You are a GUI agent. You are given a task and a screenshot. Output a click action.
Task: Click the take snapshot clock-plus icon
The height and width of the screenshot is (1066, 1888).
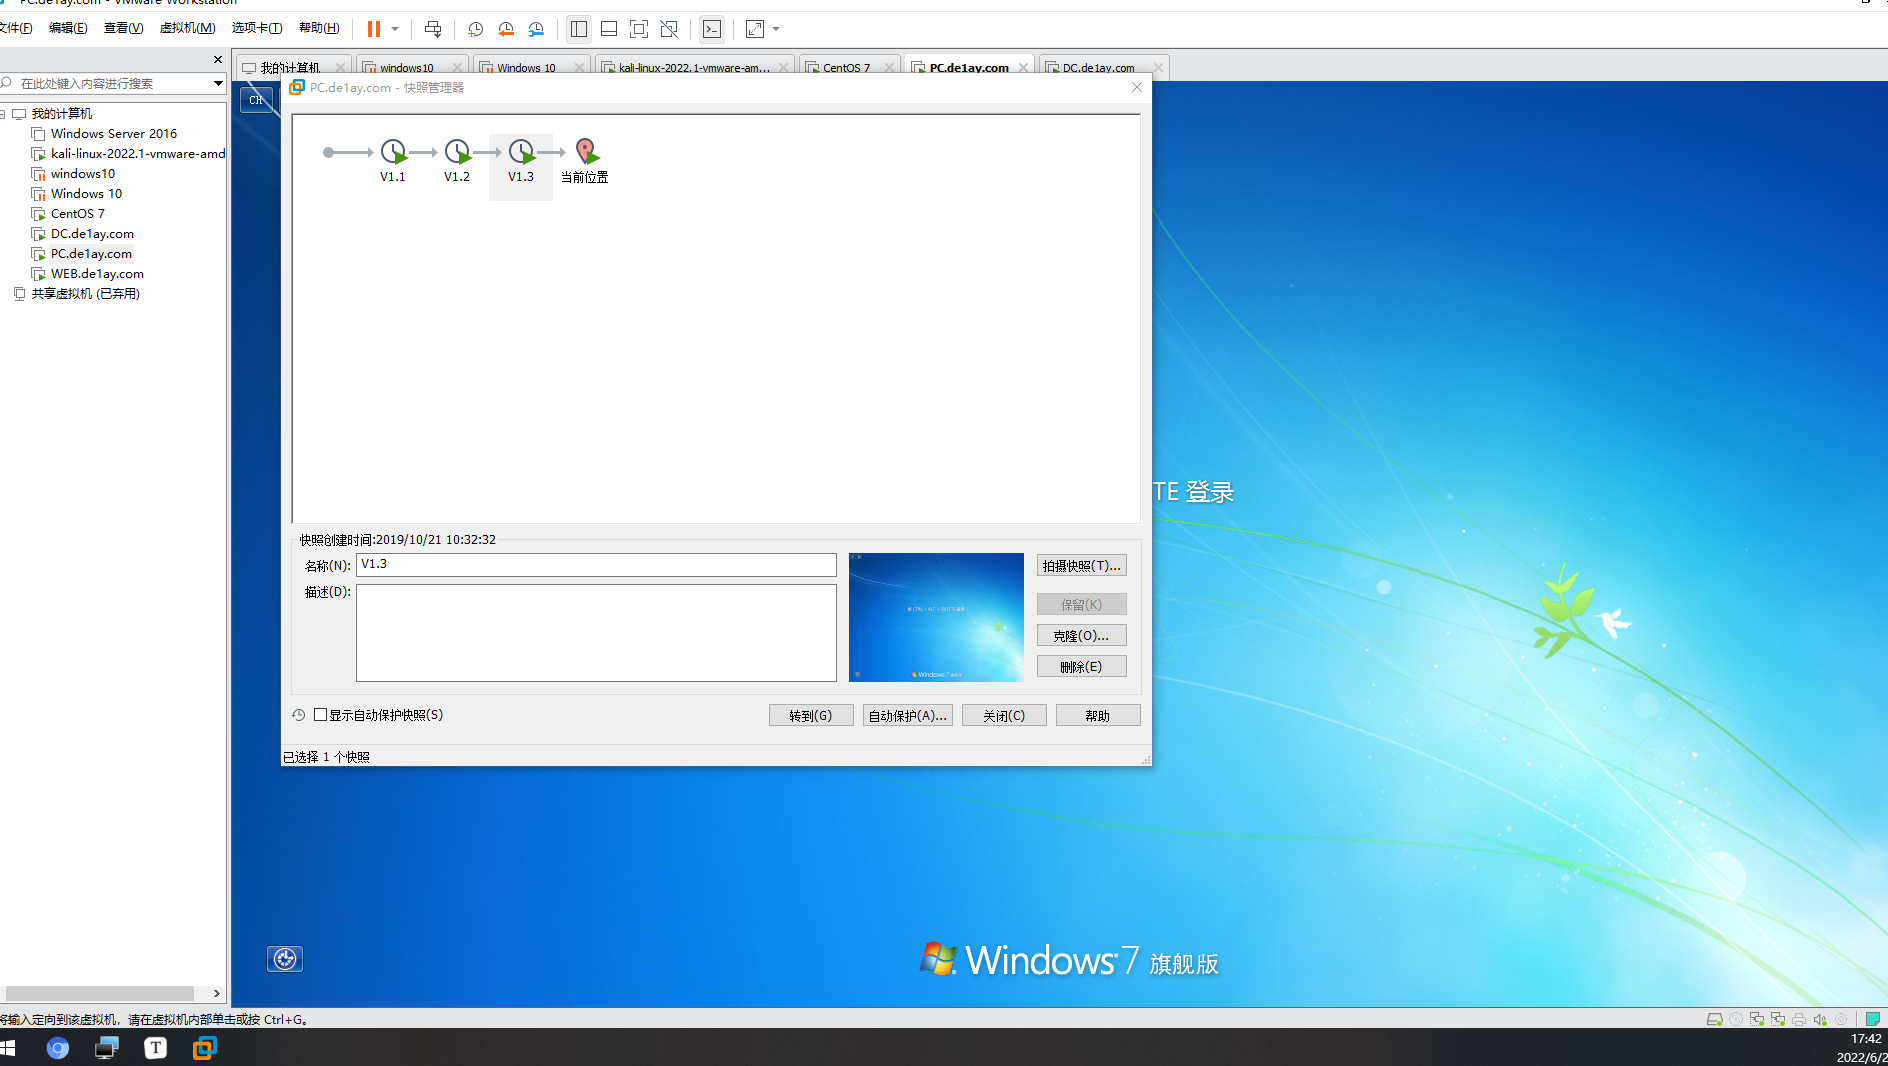click(476, 29)
